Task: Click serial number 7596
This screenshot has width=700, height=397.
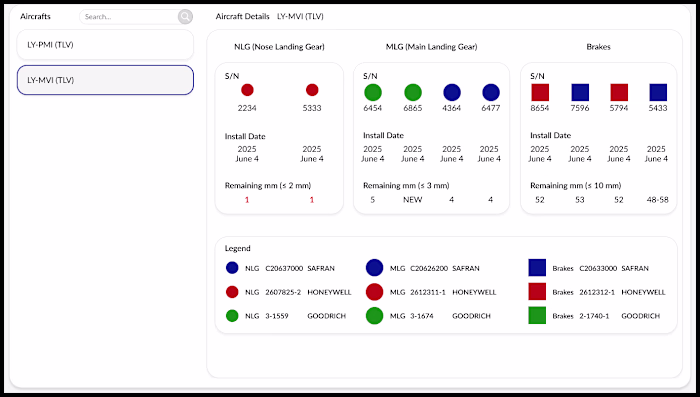Action: [580, 108]
